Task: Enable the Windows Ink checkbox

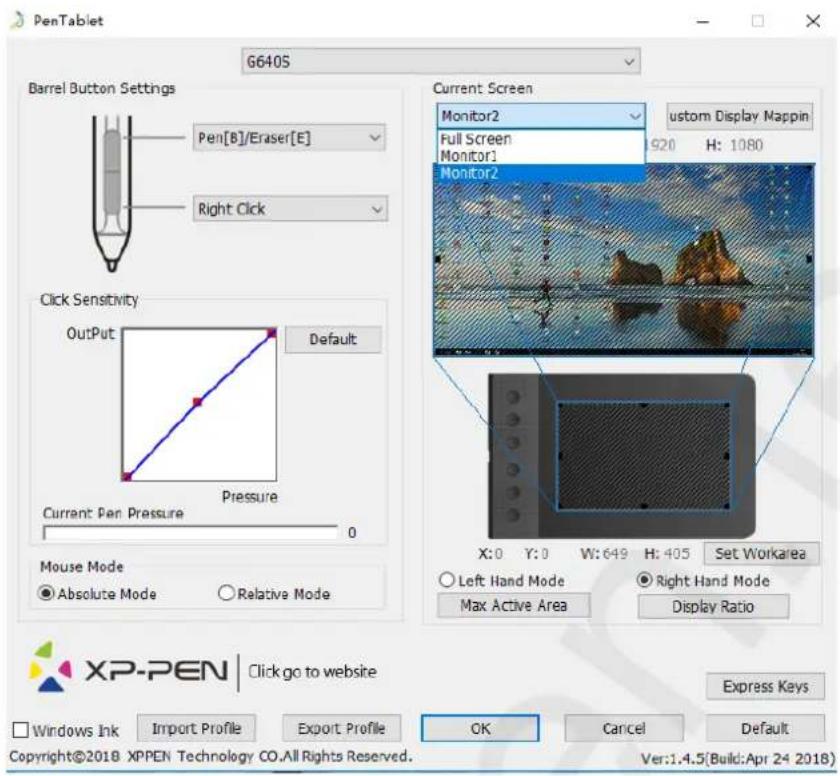Action: 20,729
